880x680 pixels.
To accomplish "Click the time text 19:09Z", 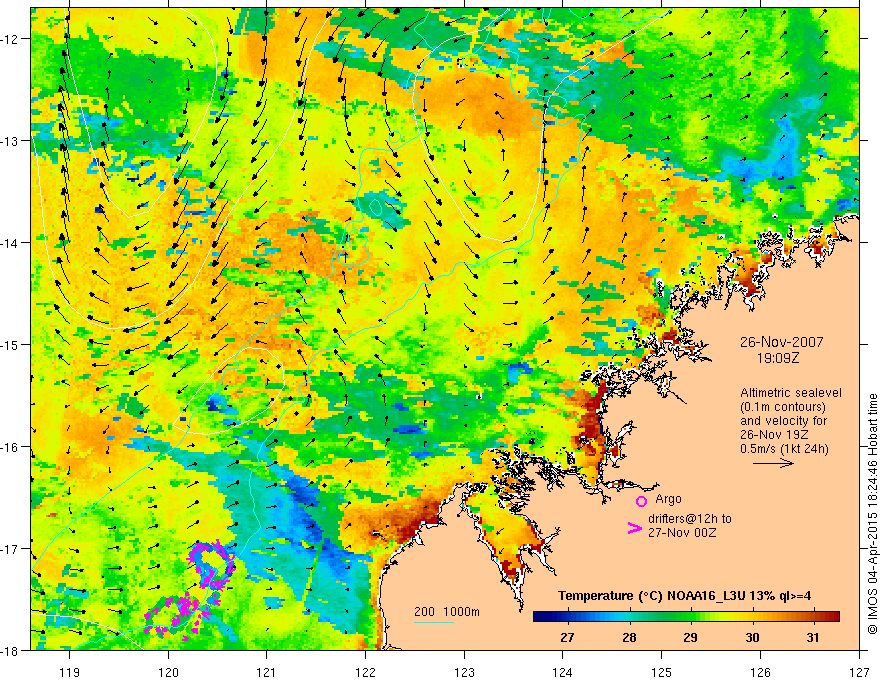I will [778, 358].
